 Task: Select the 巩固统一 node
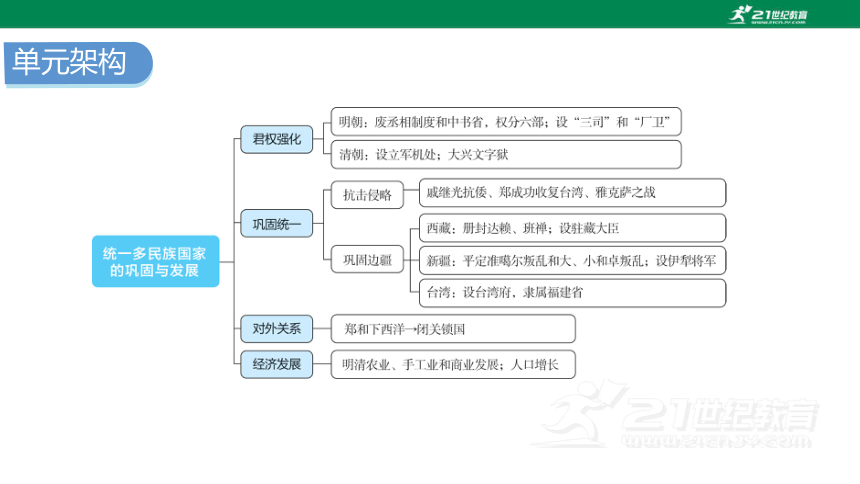[x=276, y=224]
